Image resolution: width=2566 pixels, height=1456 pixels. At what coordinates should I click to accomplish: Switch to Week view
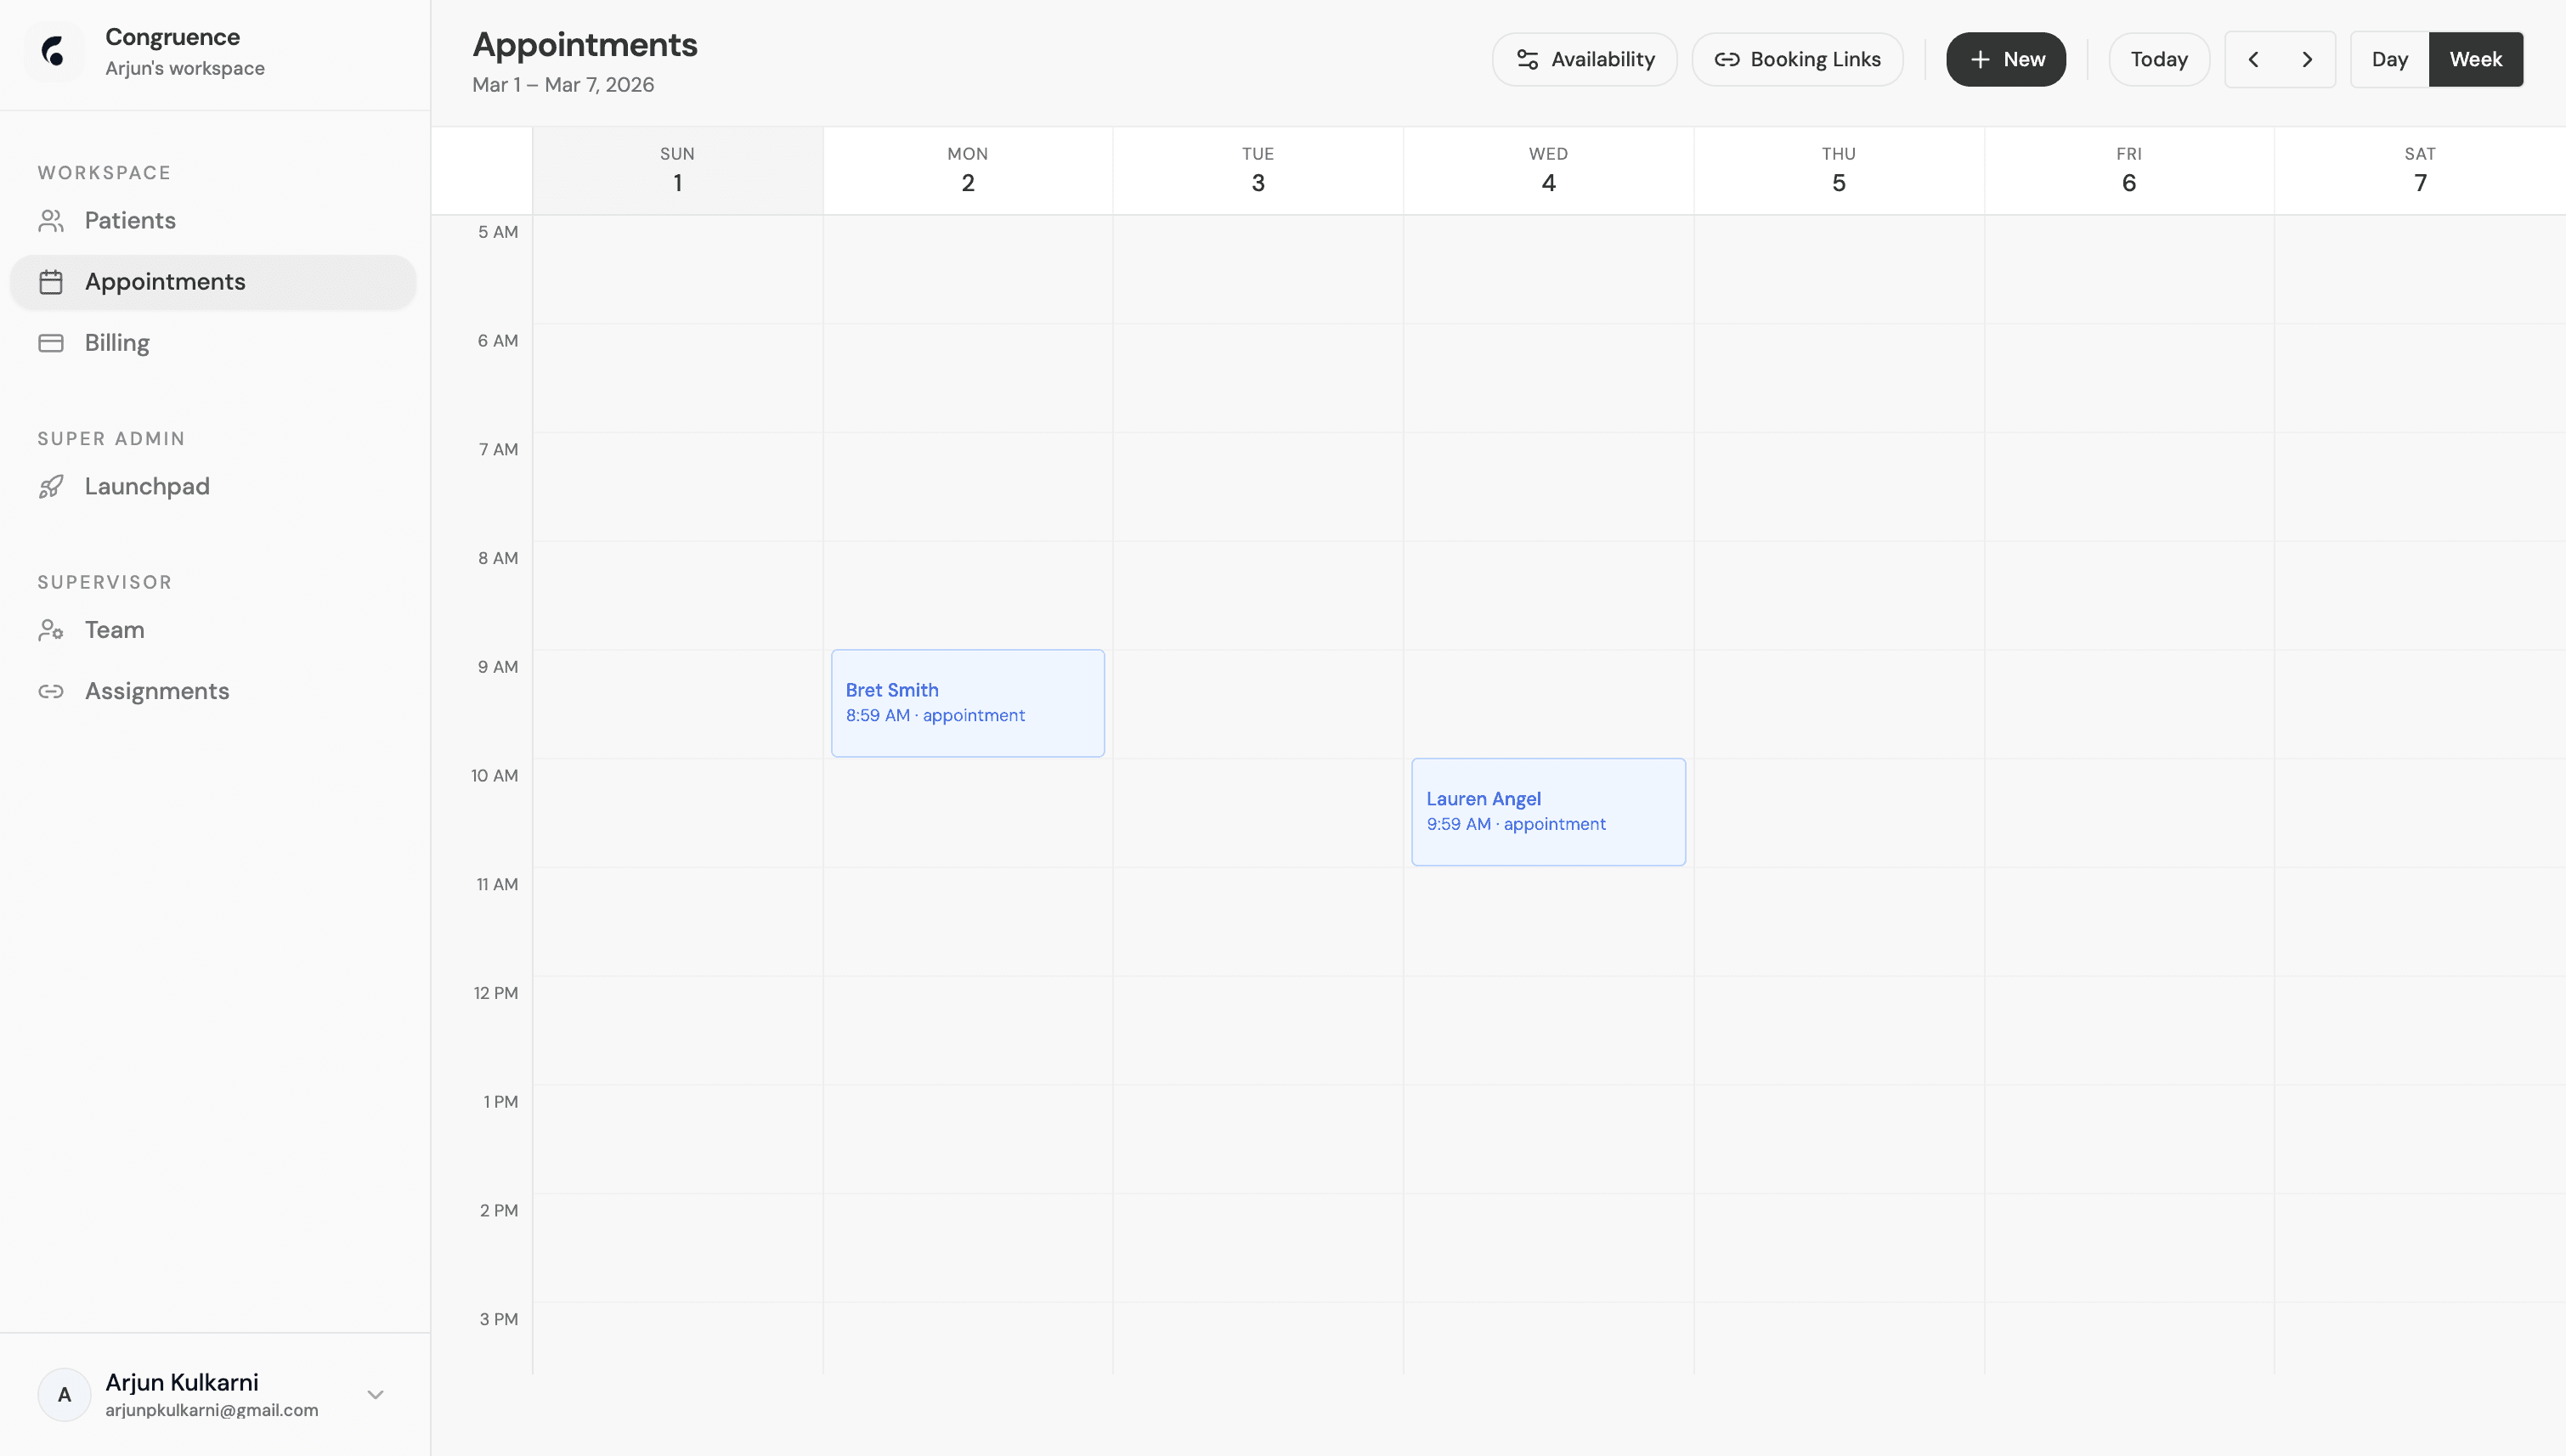(x=2475, y=59)
